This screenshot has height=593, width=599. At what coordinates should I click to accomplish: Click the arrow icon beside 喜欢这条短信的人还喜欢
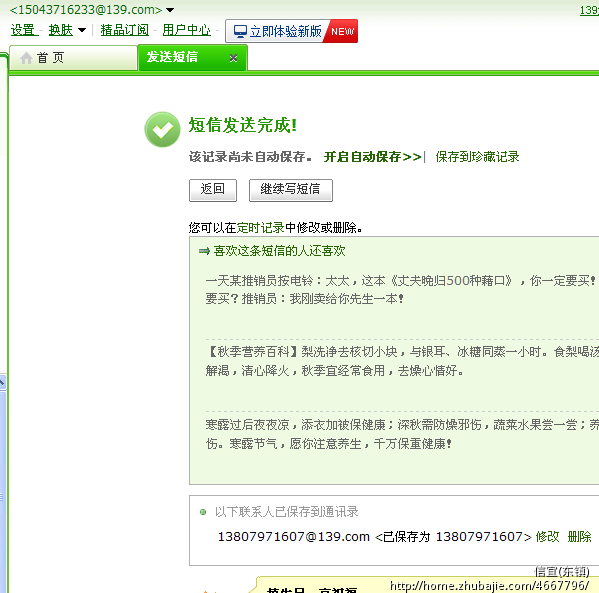[204, 251]
